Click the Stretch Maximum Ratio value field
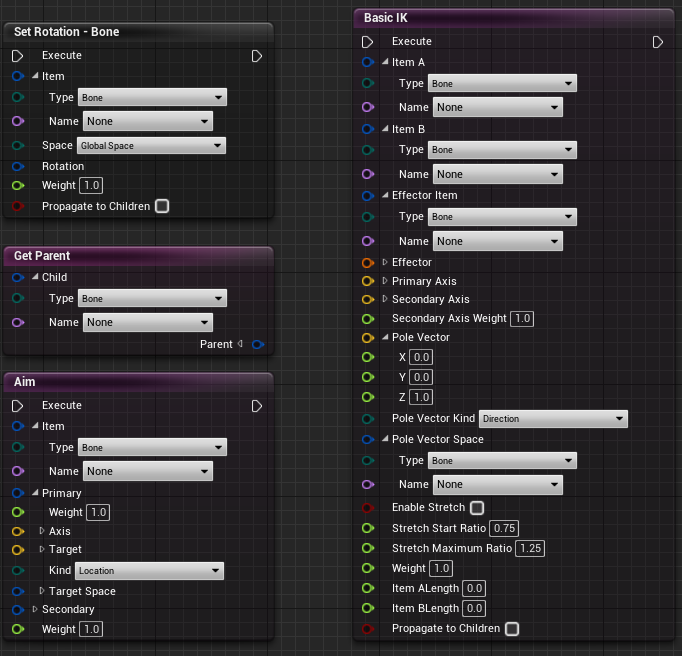 tap(530, 548)
